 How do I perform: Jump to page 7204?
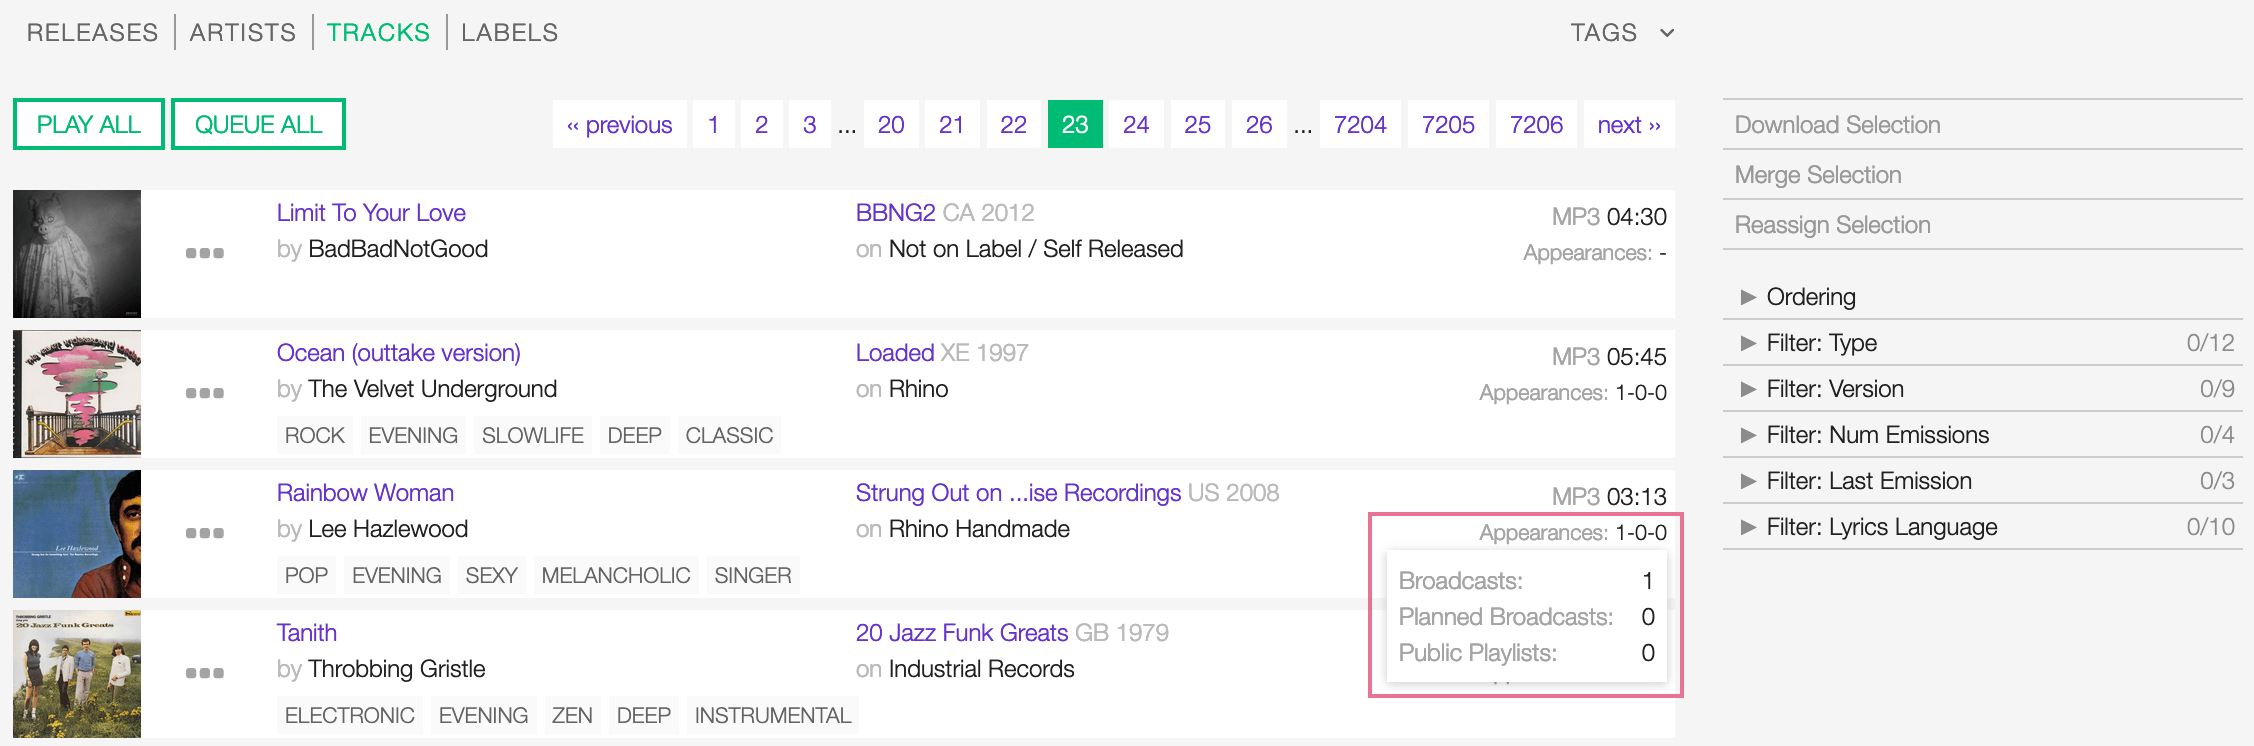(1360, 124)
